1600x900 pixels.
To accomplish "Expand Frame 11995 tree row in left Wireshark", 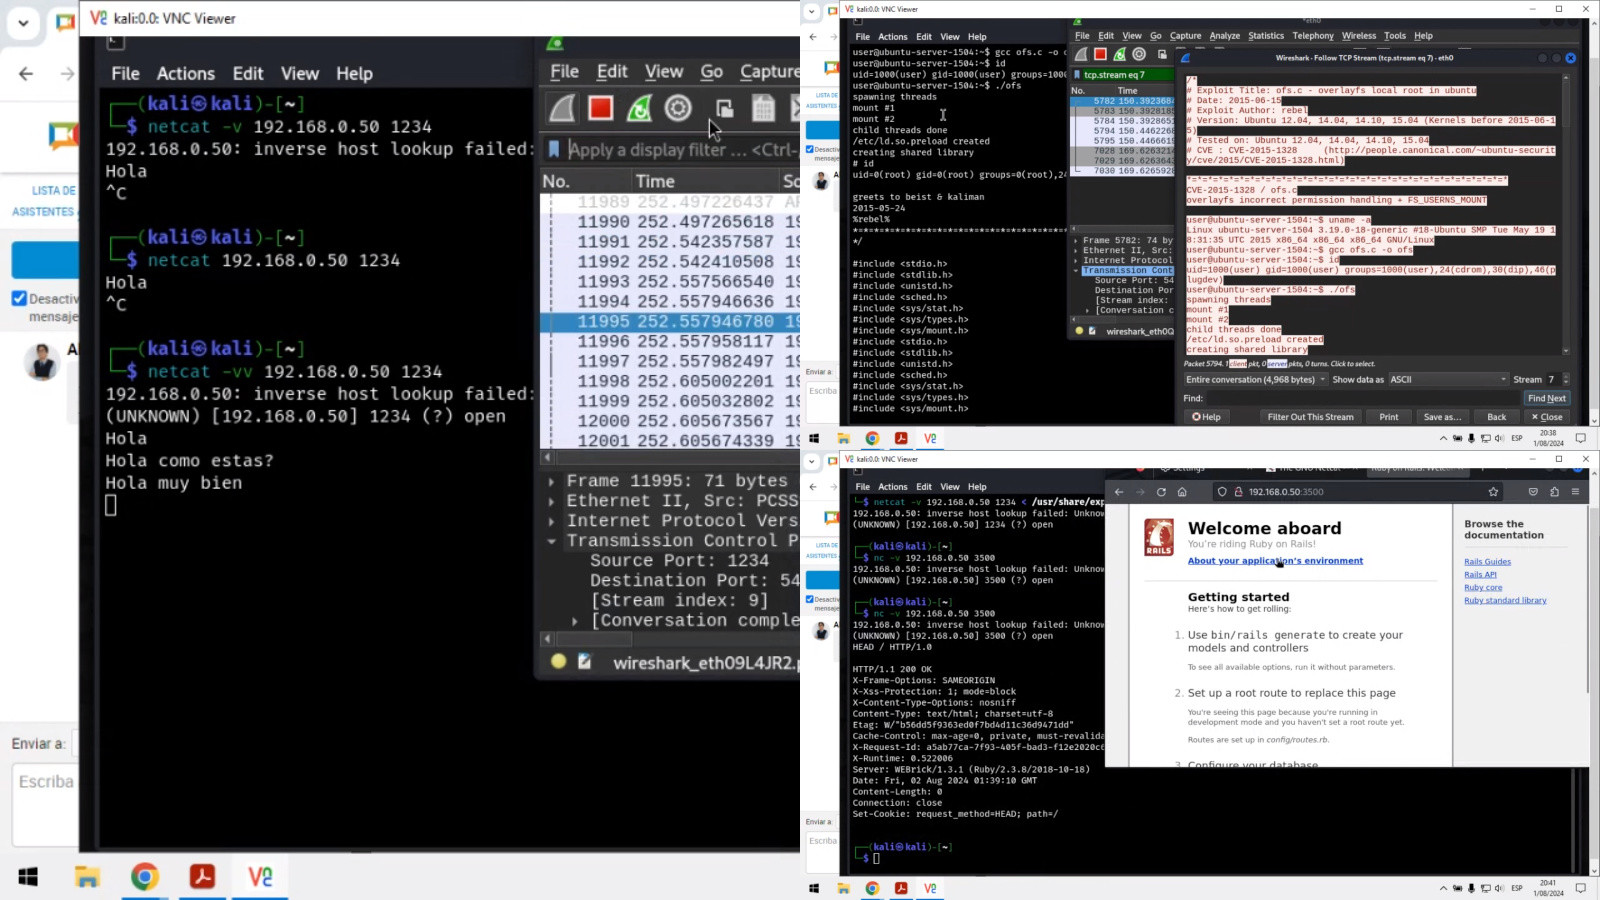I will [551, 481].
